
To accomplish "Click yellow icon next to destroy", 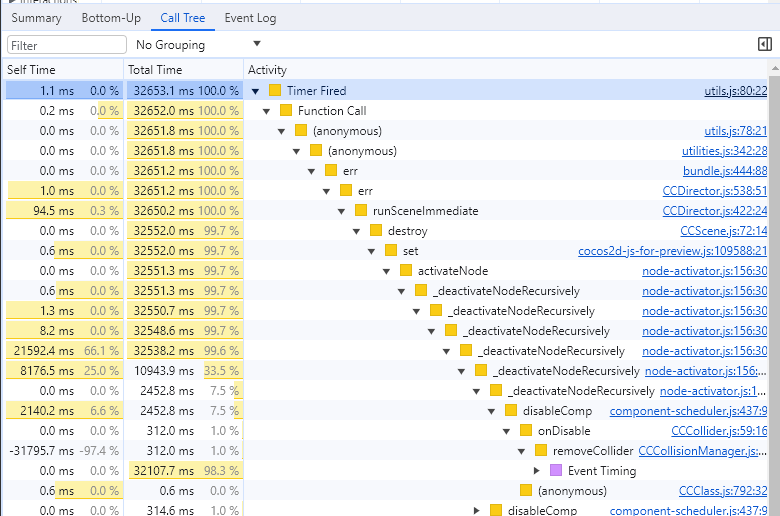I will (x=376, y=230).
